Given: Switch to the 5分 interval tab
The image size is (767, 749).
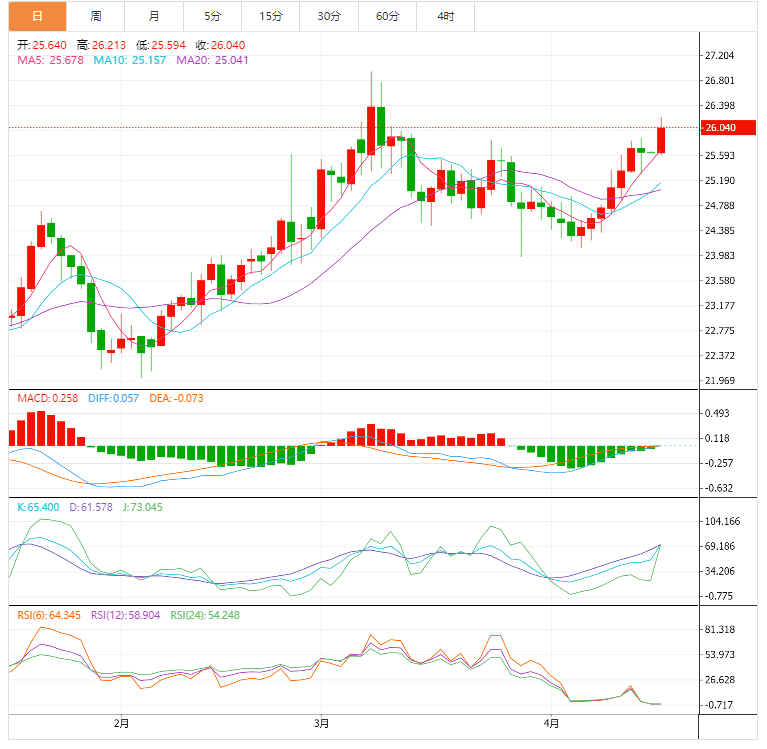Looking at the screenshot, I should tap(212, 16).
